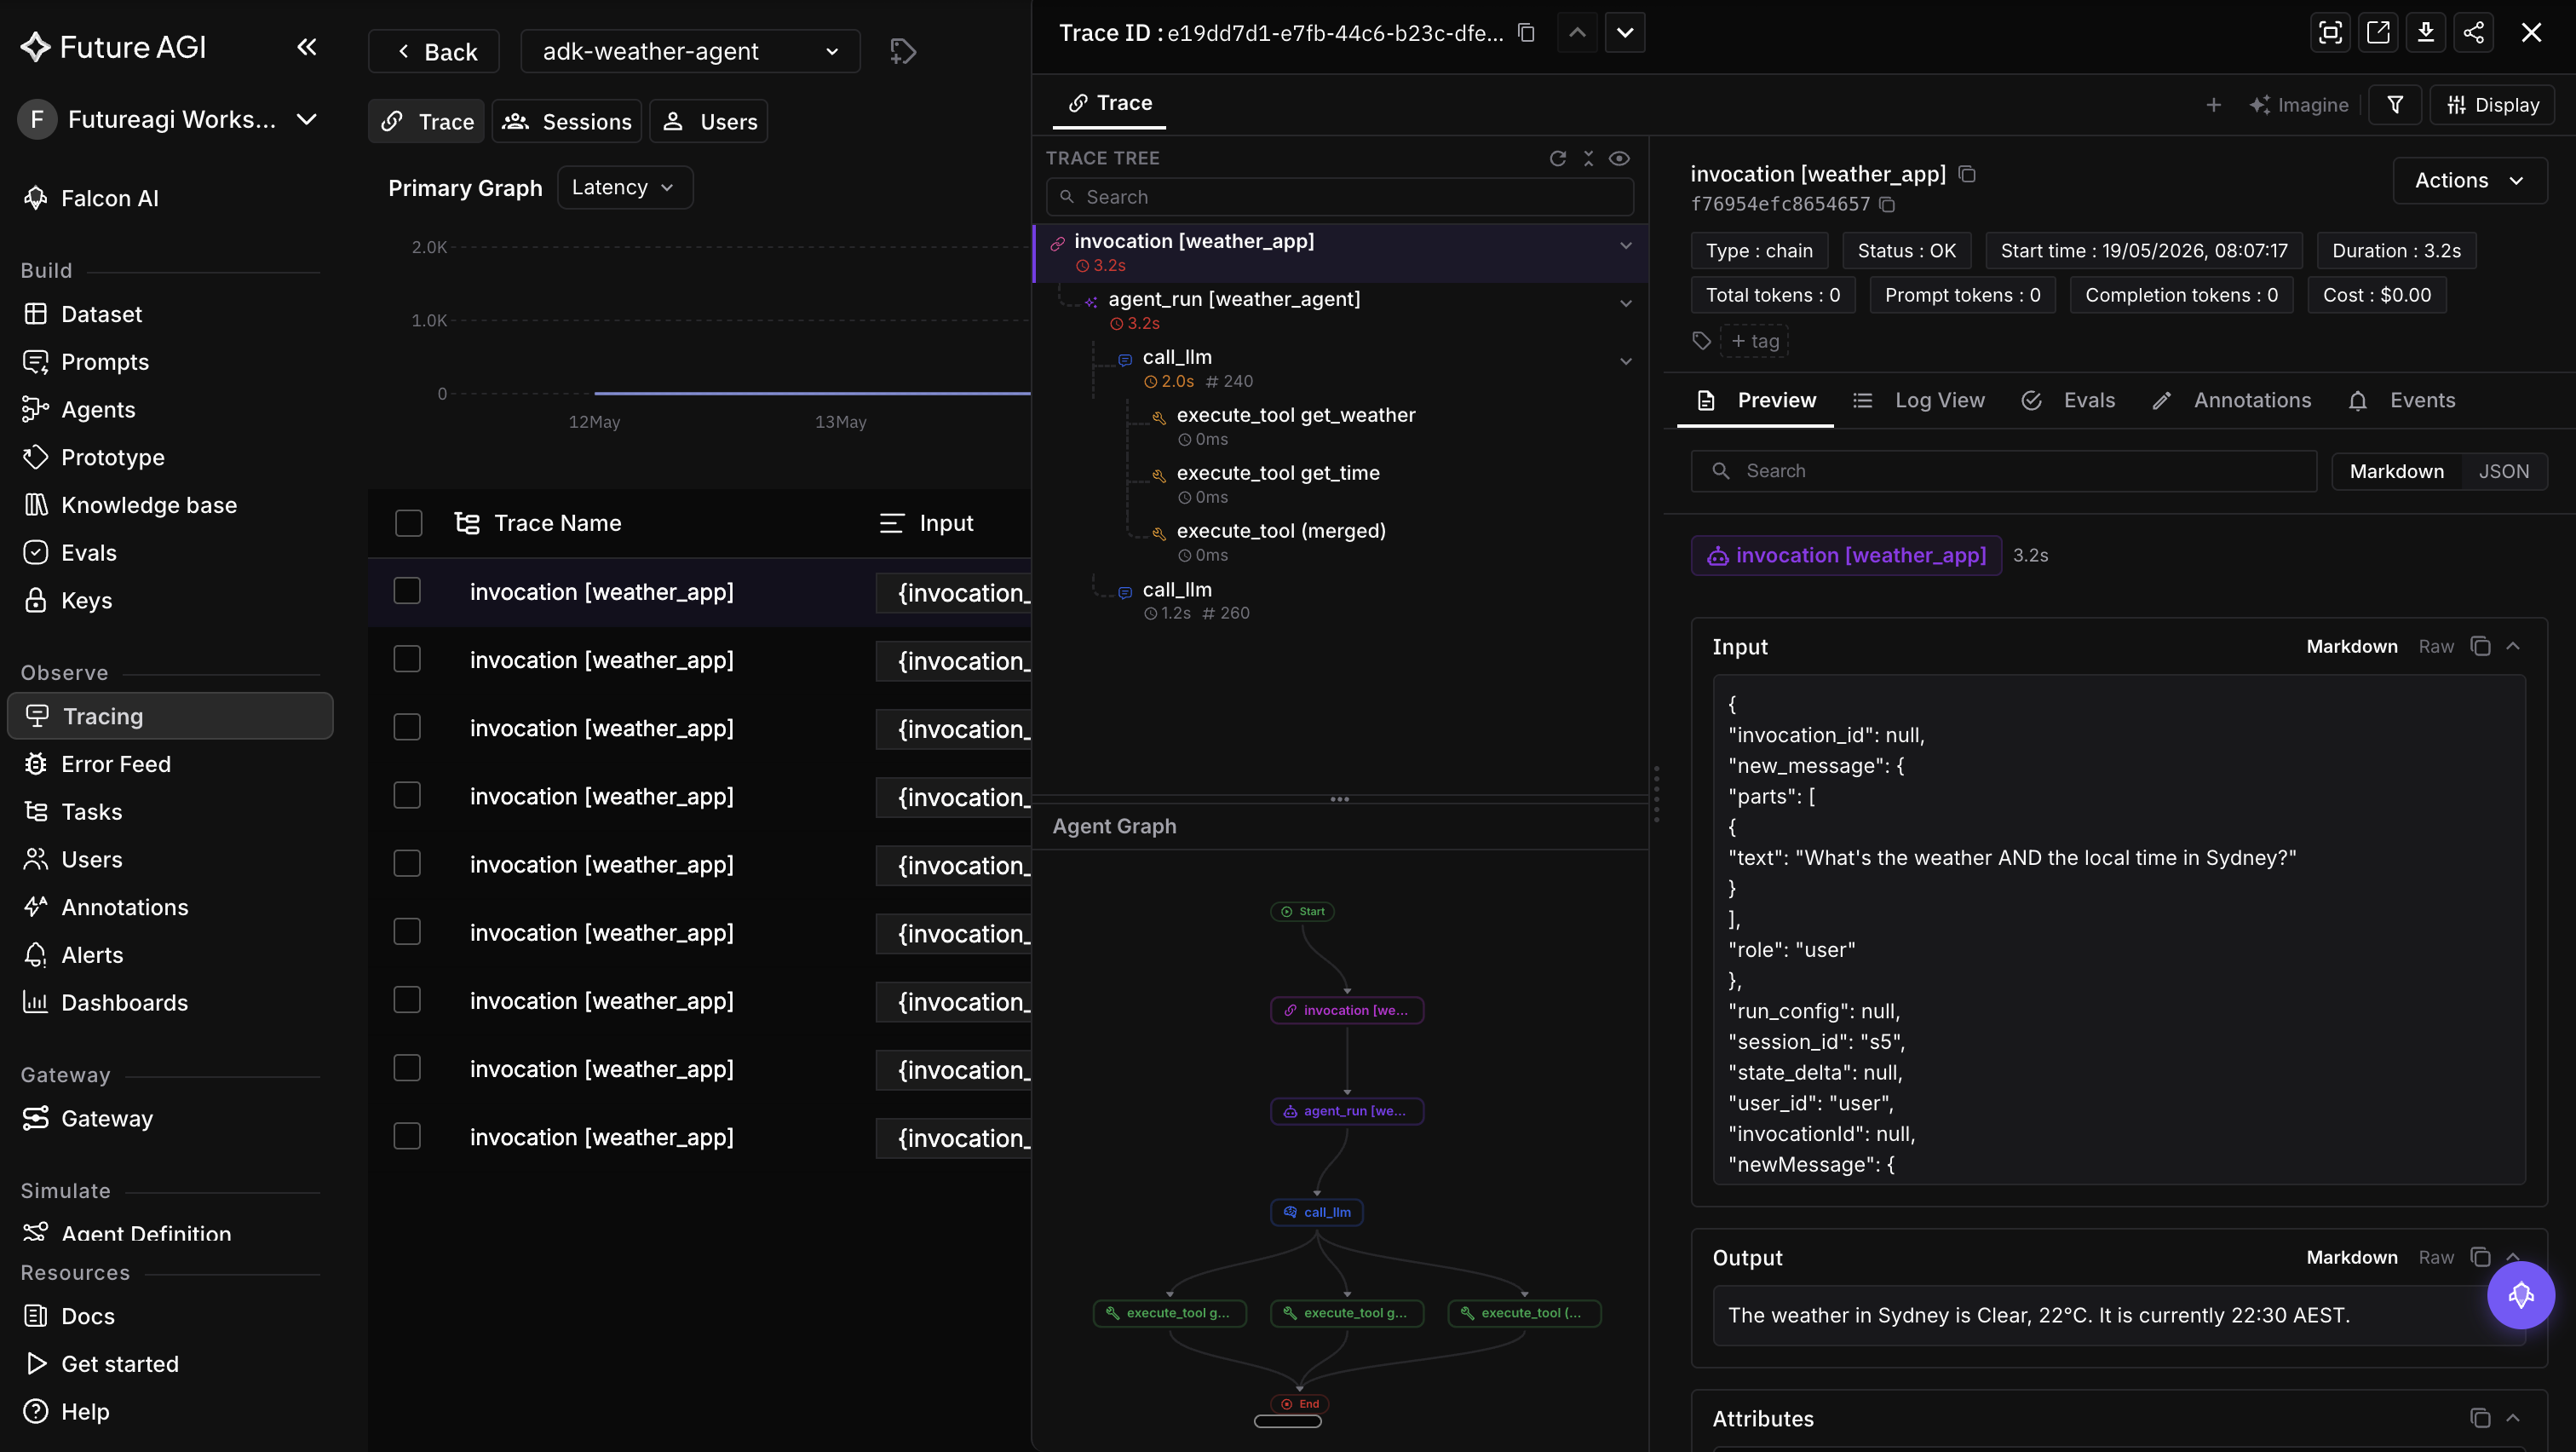Refresh the trace tree
This screenshot has width=2576, height=1452.
click(x=1557, y=158)
